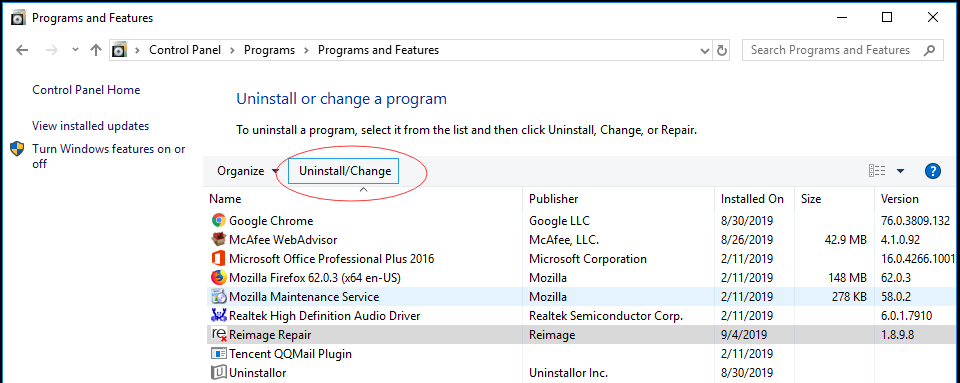The height and width of the screenshot is (383, 960).
Task: Click the Google LLC publisher cell
Action: [x=560, y=221]
